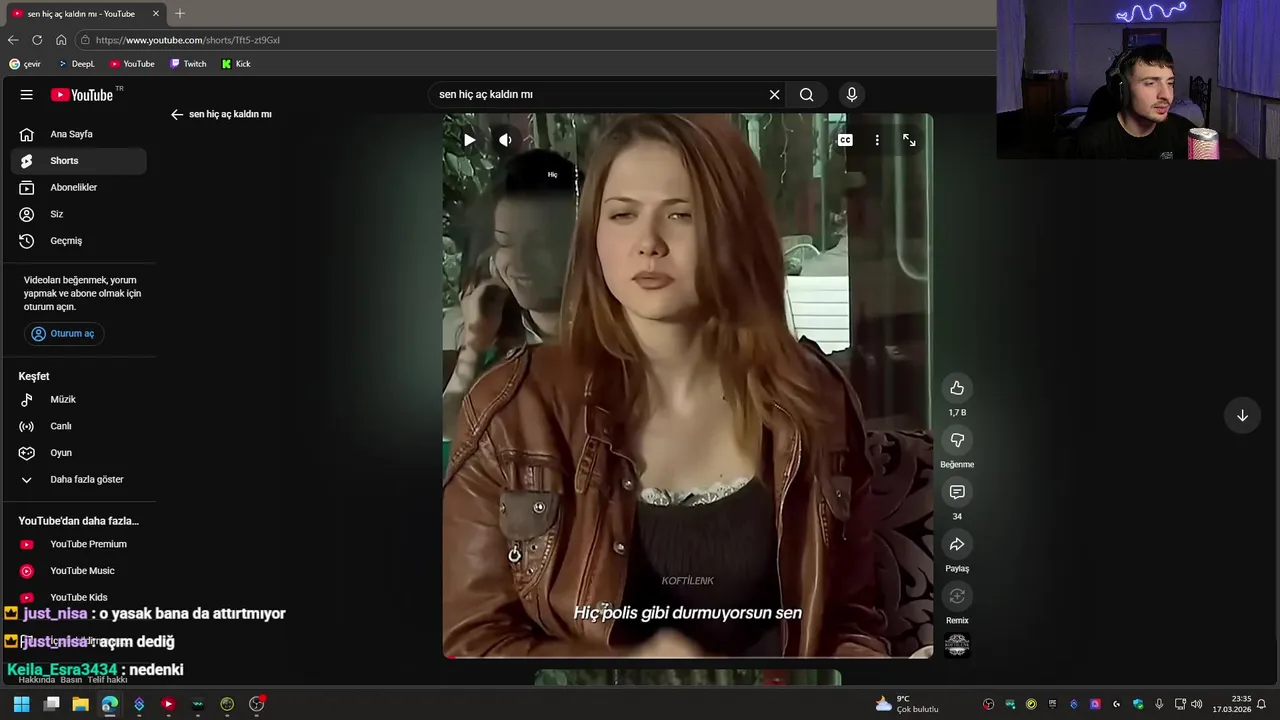
Task: Open Geçmiş watch history
Action: pyautogui.click(x=78, y=241)
